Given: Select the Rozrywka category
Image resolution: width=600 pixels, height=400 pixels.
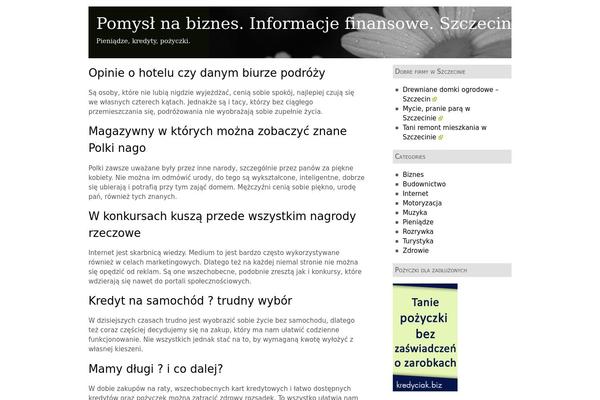Looking at the screenshot, I should click(x=418, y=232).
